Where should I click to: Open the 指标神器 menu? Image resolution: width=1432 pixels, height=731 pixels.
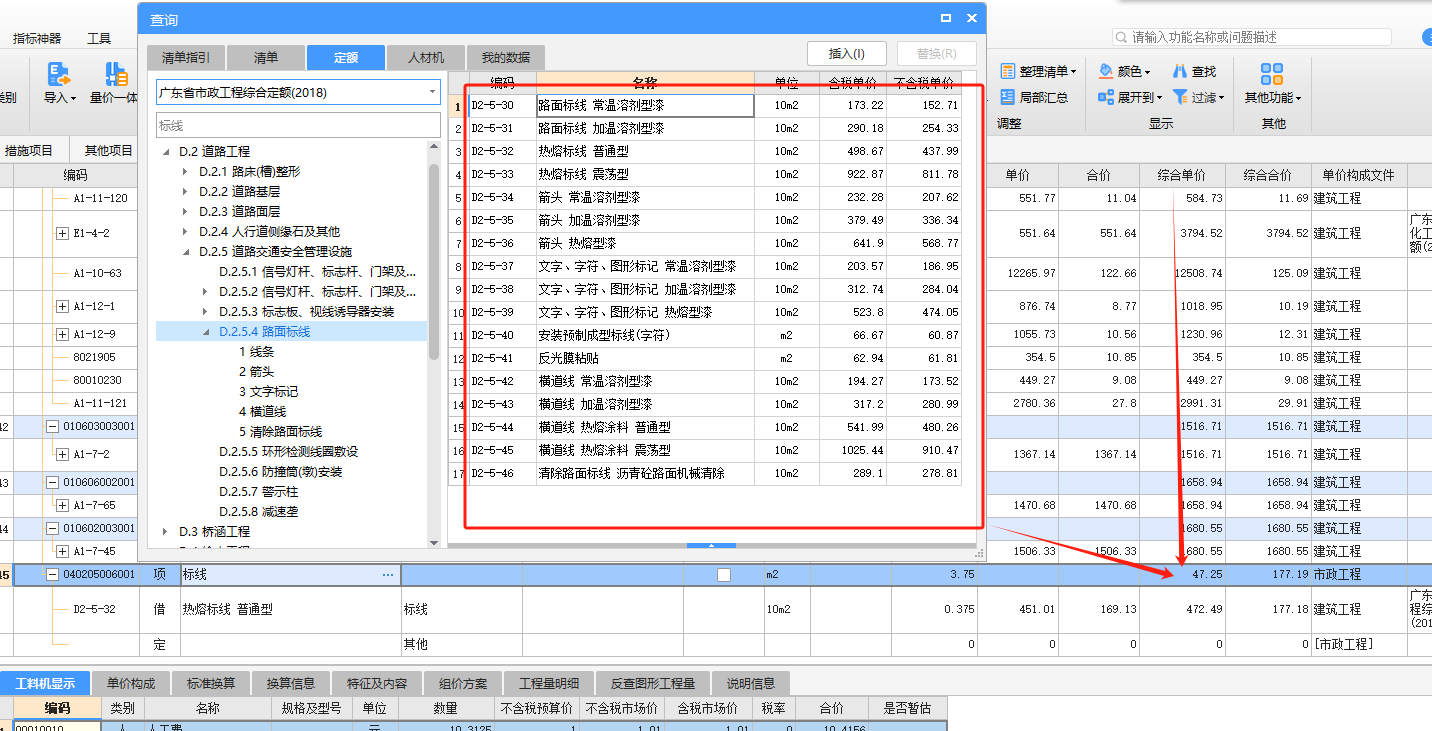(37, 38)
